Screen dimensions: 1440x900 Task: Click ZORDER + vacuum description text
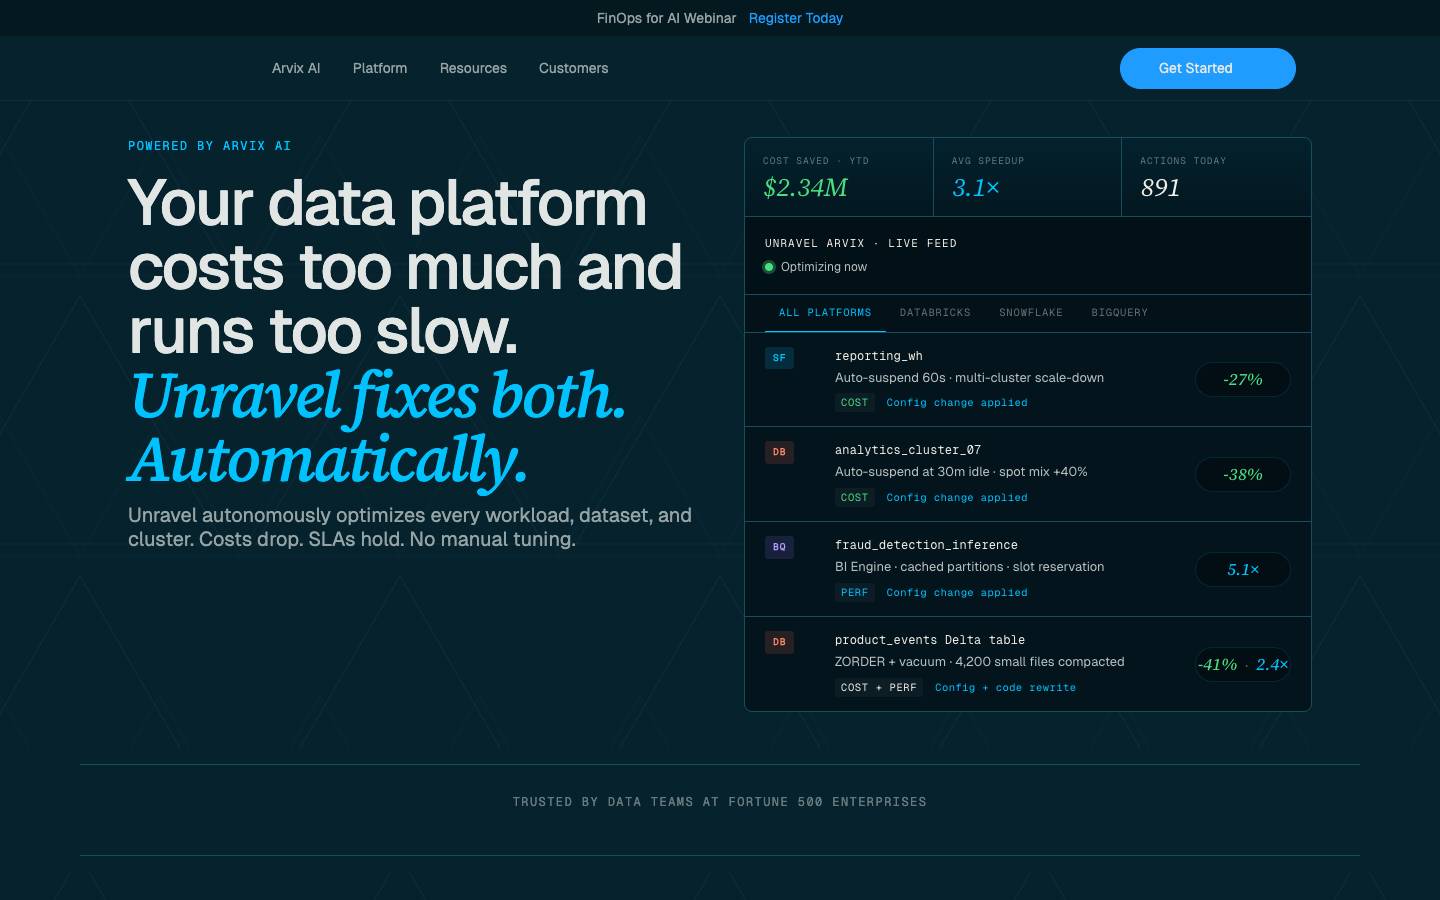click(x=979, y=662)
